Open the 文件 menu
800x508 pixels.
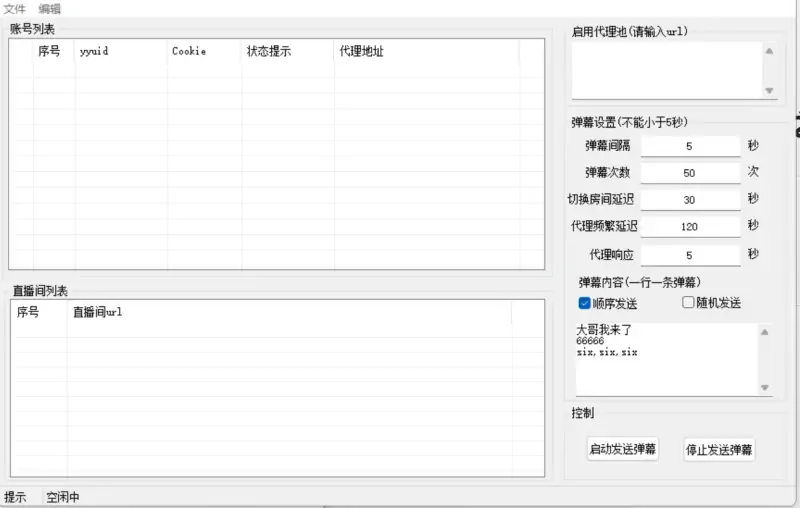point(14,8)
